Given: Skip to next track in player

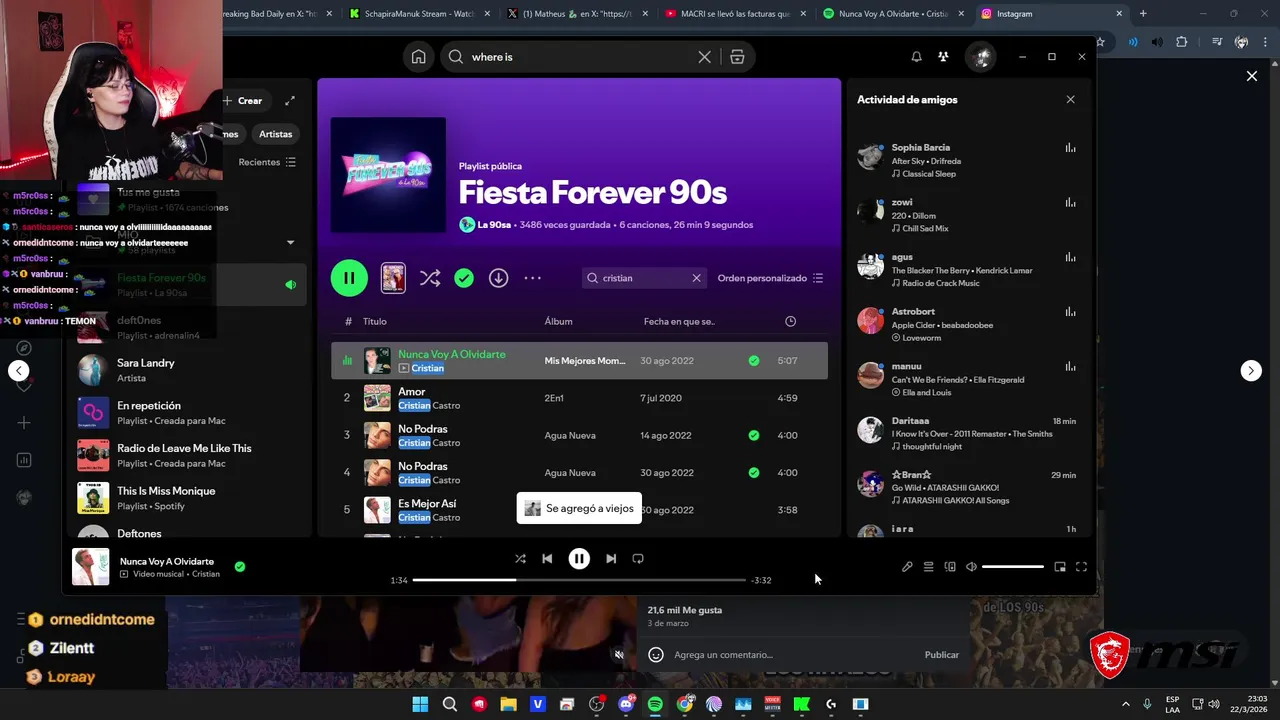Looking at the screenshot, I should click(611, 559).
